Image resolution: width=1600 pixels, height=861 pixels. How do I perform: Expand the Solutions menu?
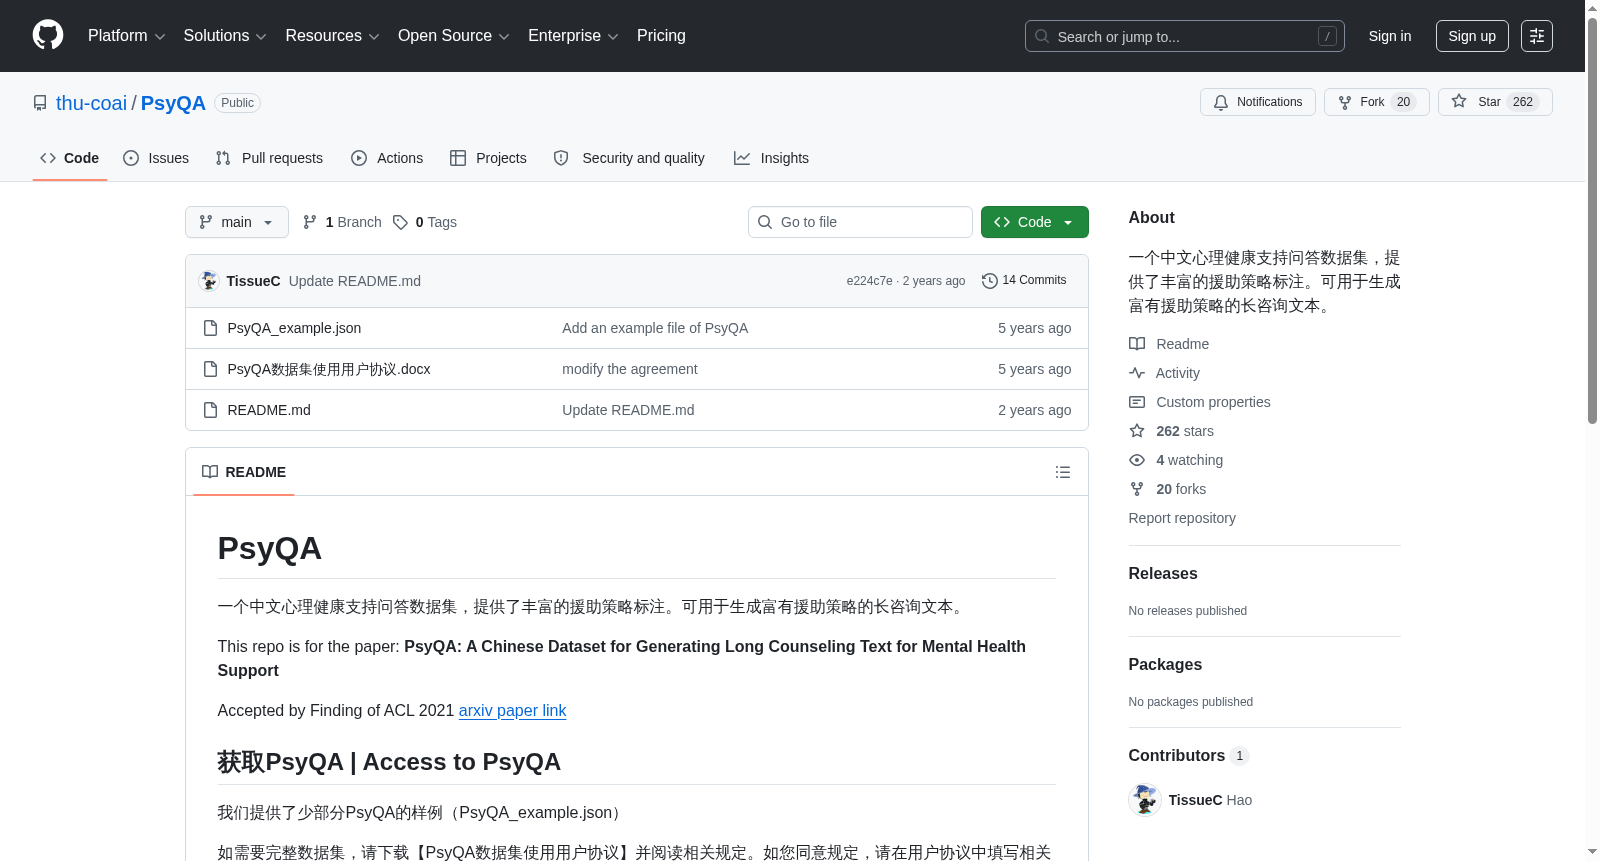click(225, 36)
